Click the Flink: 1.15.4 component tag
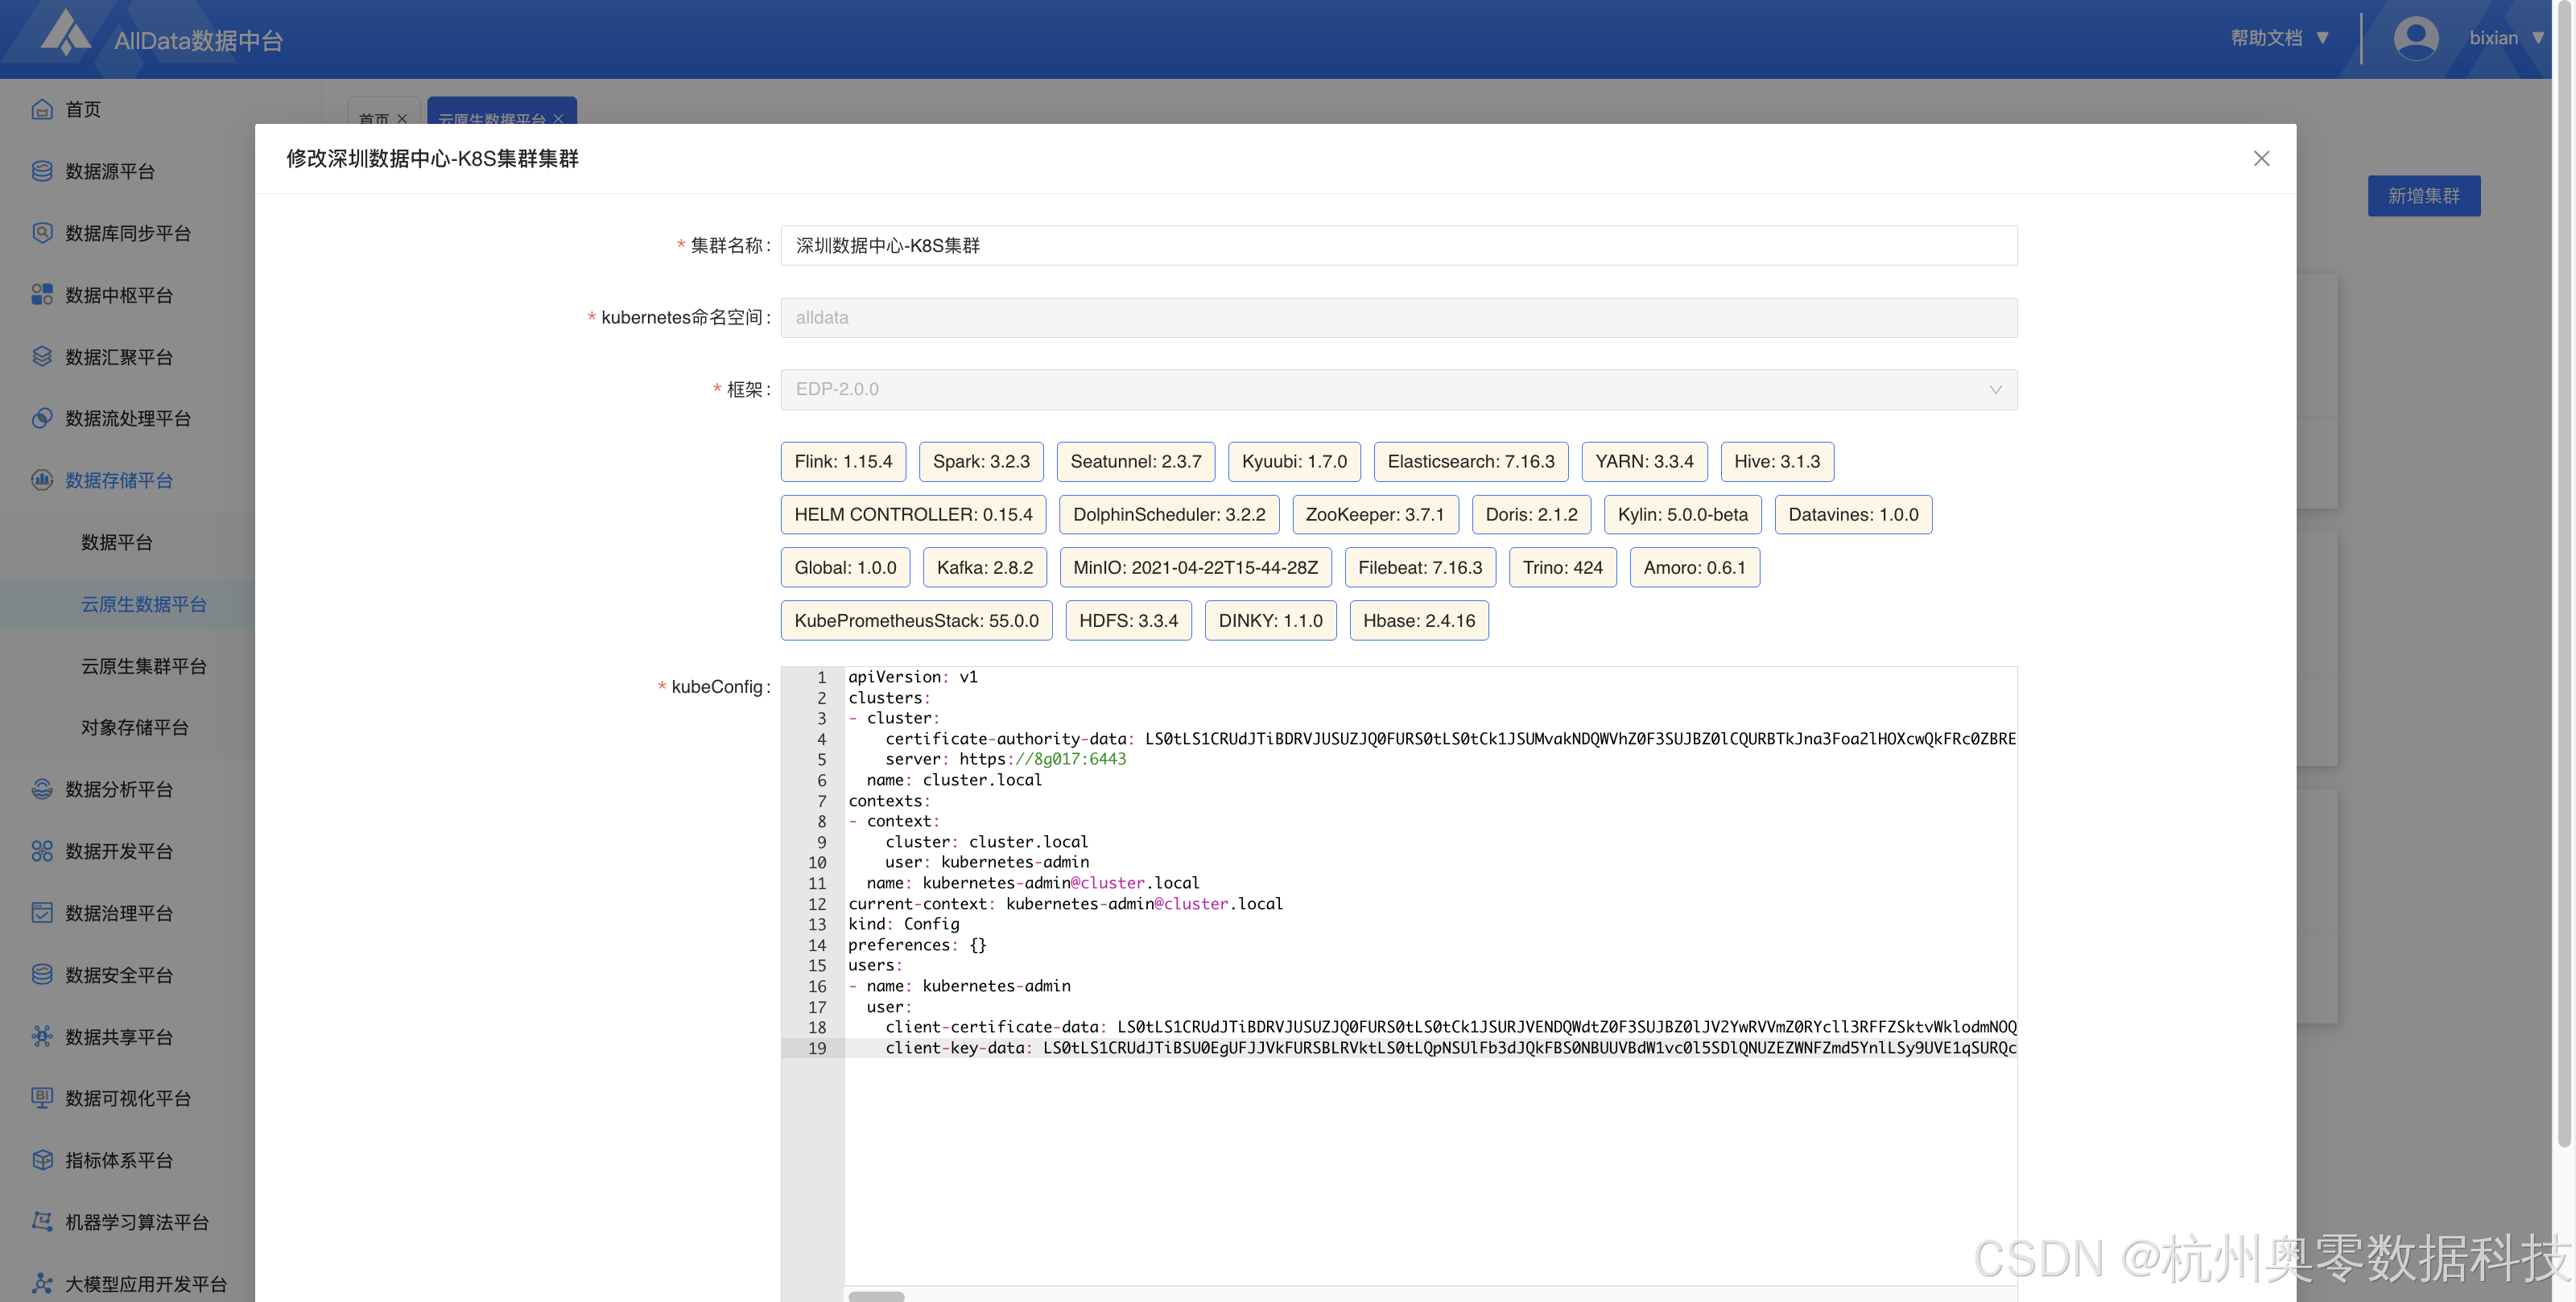The image size is (2576, 1302). 842,461
